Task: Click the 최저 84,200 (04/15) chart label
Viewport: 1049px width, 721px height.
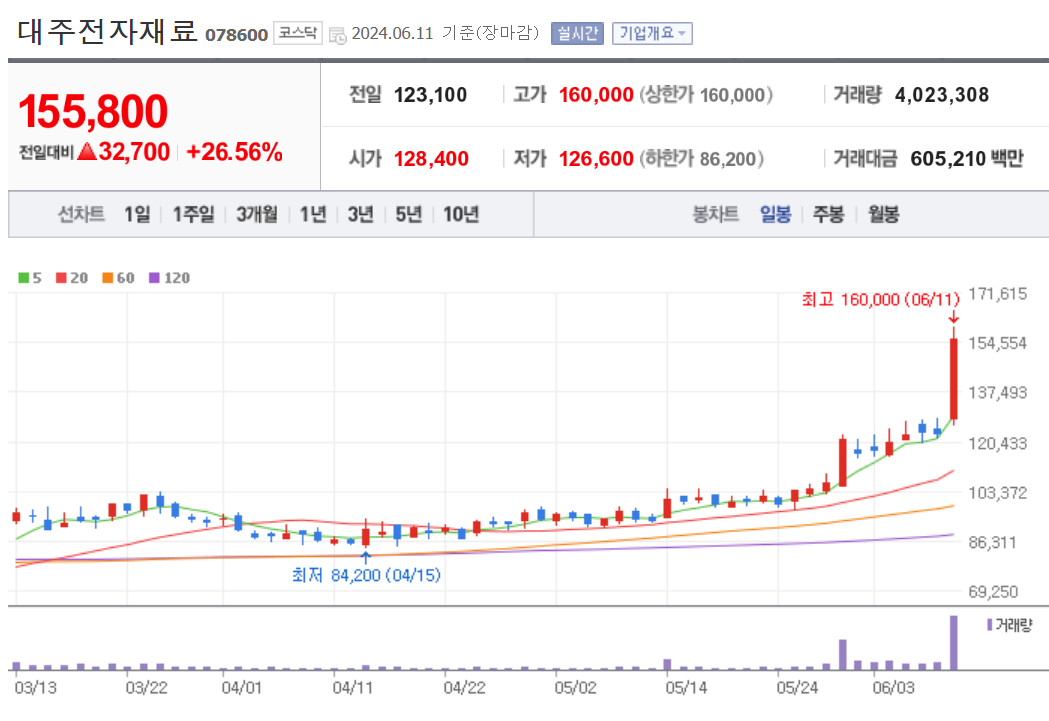Action: [x=367, y=575]
